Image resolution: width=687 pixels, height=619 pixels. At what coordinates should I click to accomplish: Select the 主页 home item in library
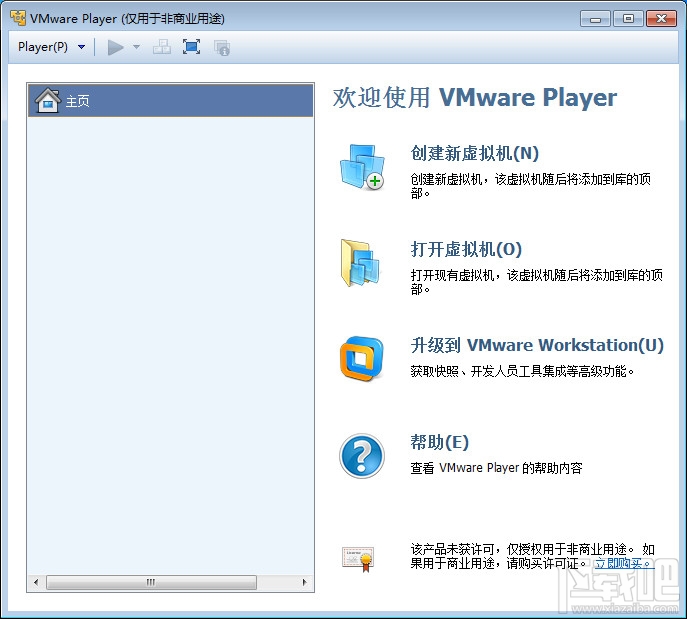click(x=170, y=101)
